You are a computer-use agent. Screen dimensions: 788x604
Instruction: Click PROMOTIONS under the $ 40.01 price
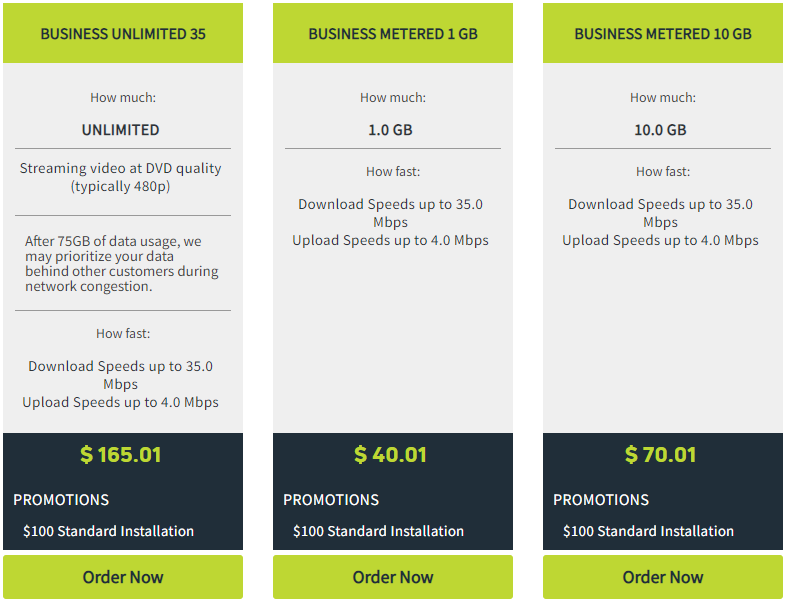pyautogui.click(x=331, y=499)
